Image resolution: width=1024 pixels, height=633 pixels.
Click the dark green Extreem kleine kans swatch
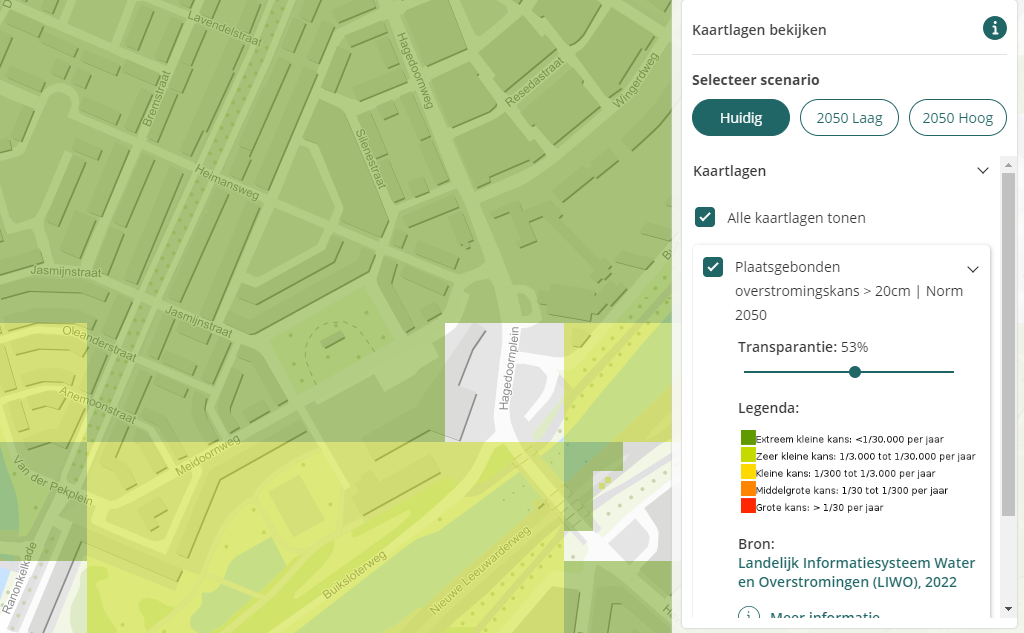pos(748,438)
